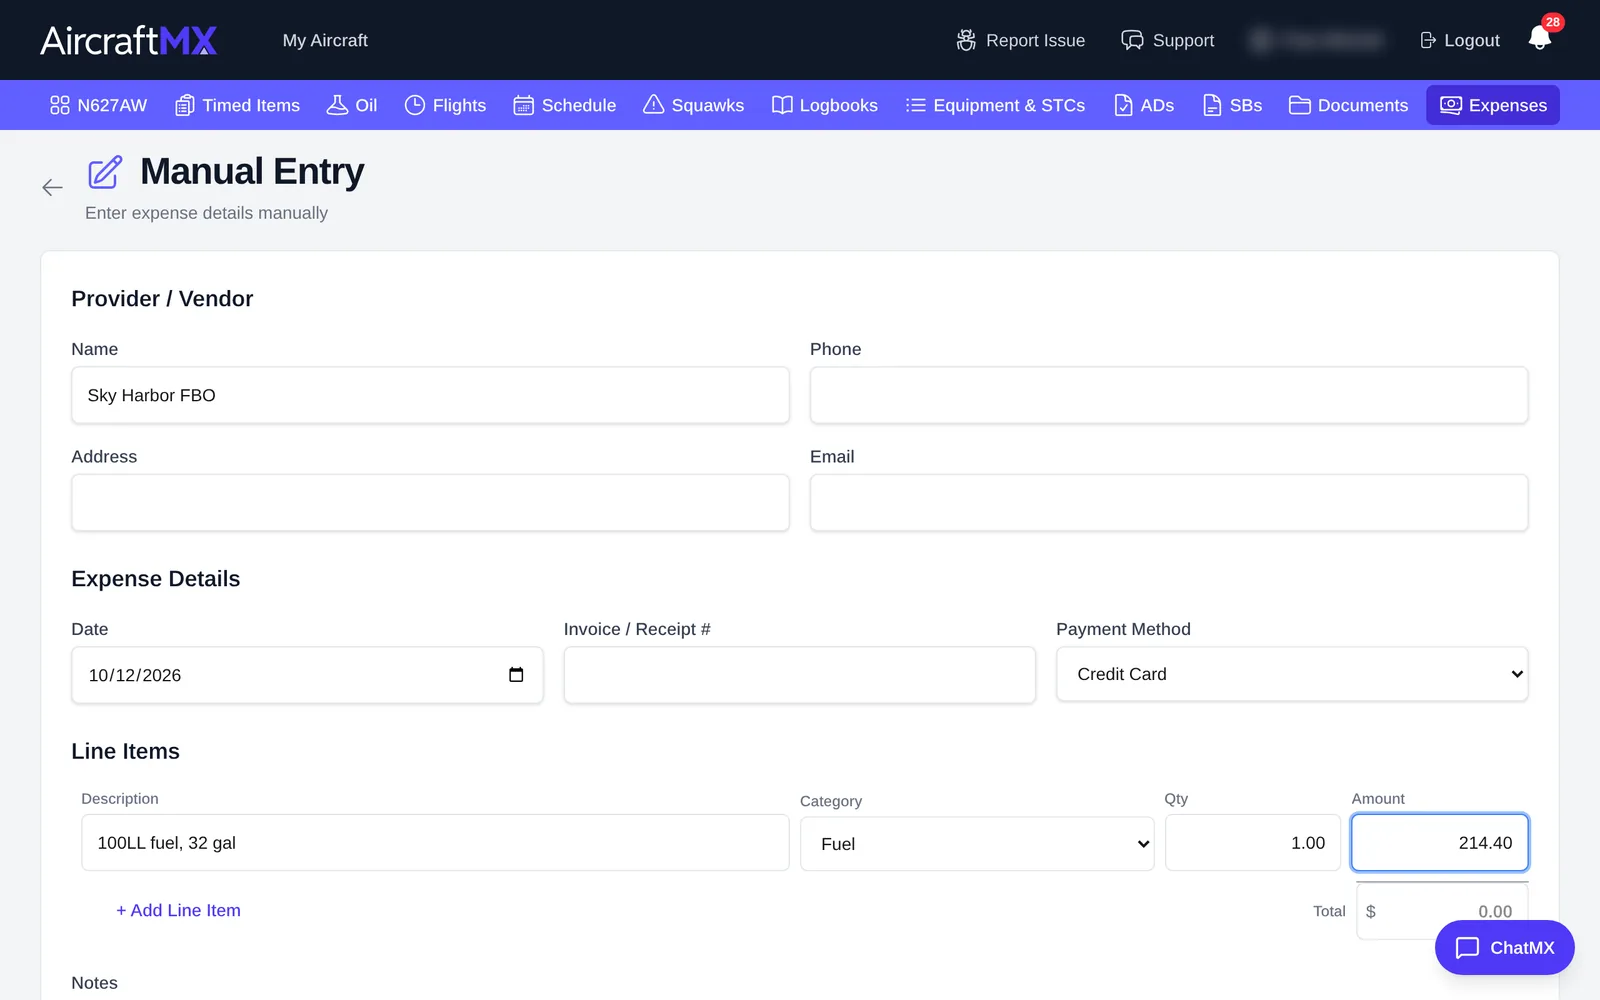Open My Aircraft page
Image resolution: width=1600 pixels, height=1000 pixels.
click(x=325, y=40)
